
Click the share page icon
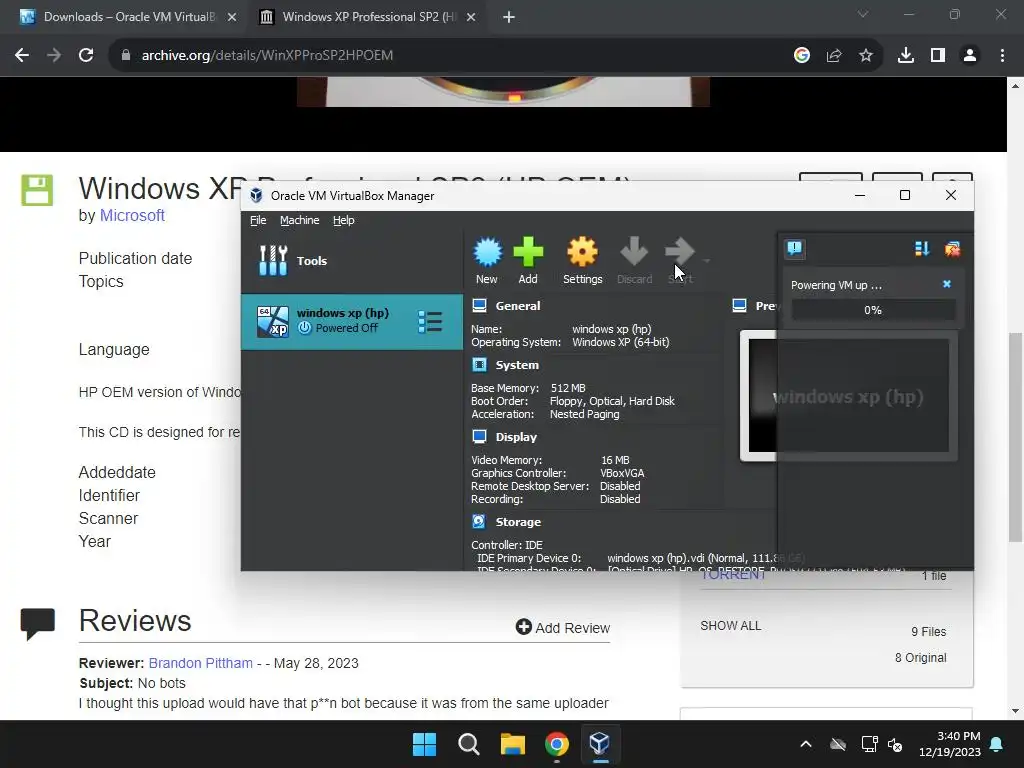tap(833, 56)
